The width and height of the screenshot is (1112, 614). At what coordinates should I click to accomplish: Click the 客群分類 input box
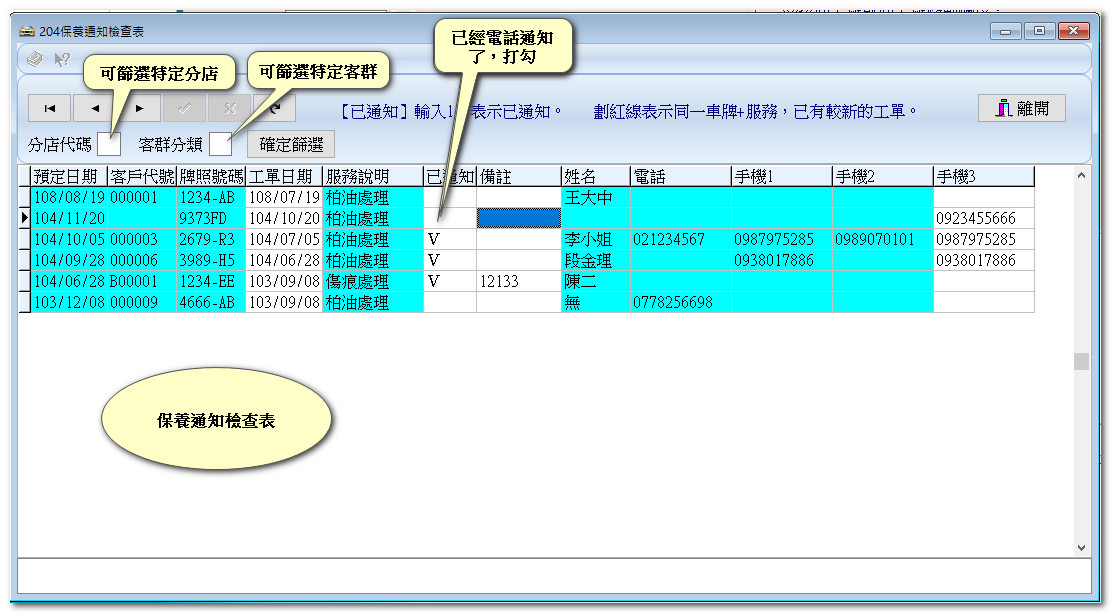click(220, 145)
